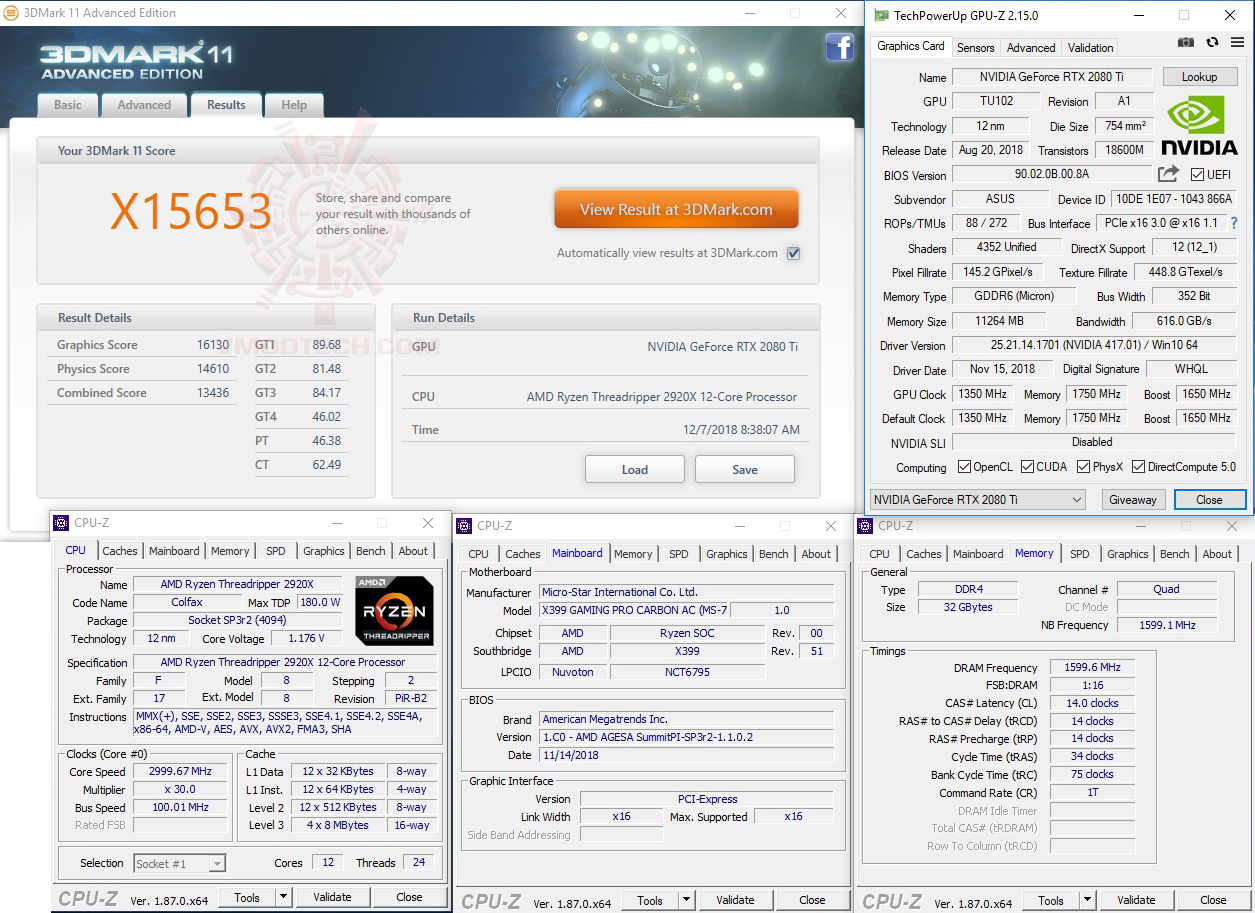The image size is (1255, 913).
Task: Click the GPU-Z refresh icon
Action: pos(1212,43)
